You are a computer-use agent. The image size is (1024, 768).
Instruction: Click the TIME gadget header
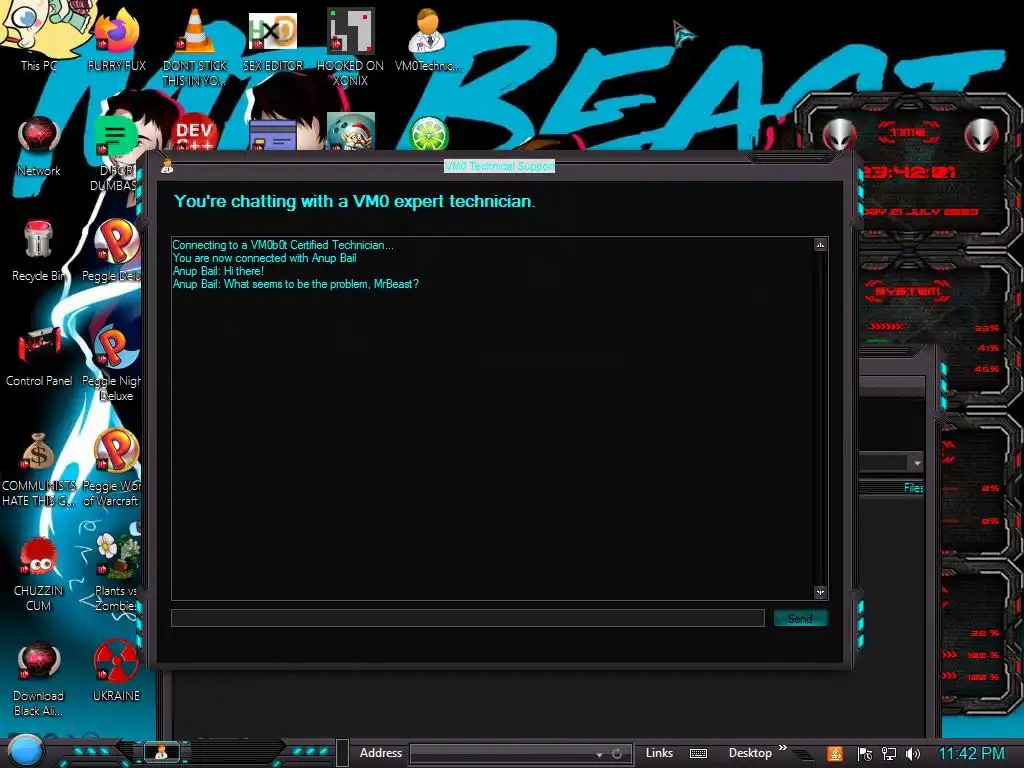click(x=908, y=132)
